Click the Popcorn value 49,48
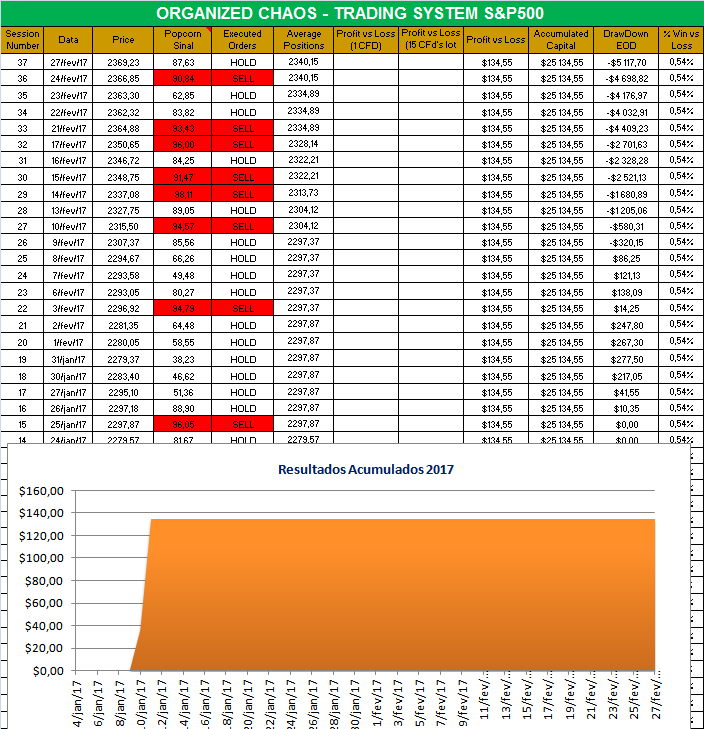This screenshot has height=729, width=704. tap(183, 276)
